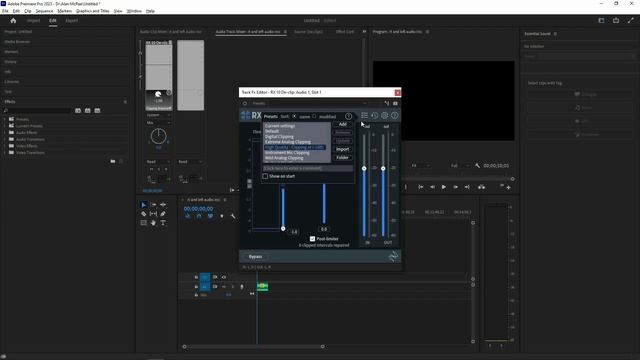Click the Folder preset button
640x360 pixels.
click(342, 158)
